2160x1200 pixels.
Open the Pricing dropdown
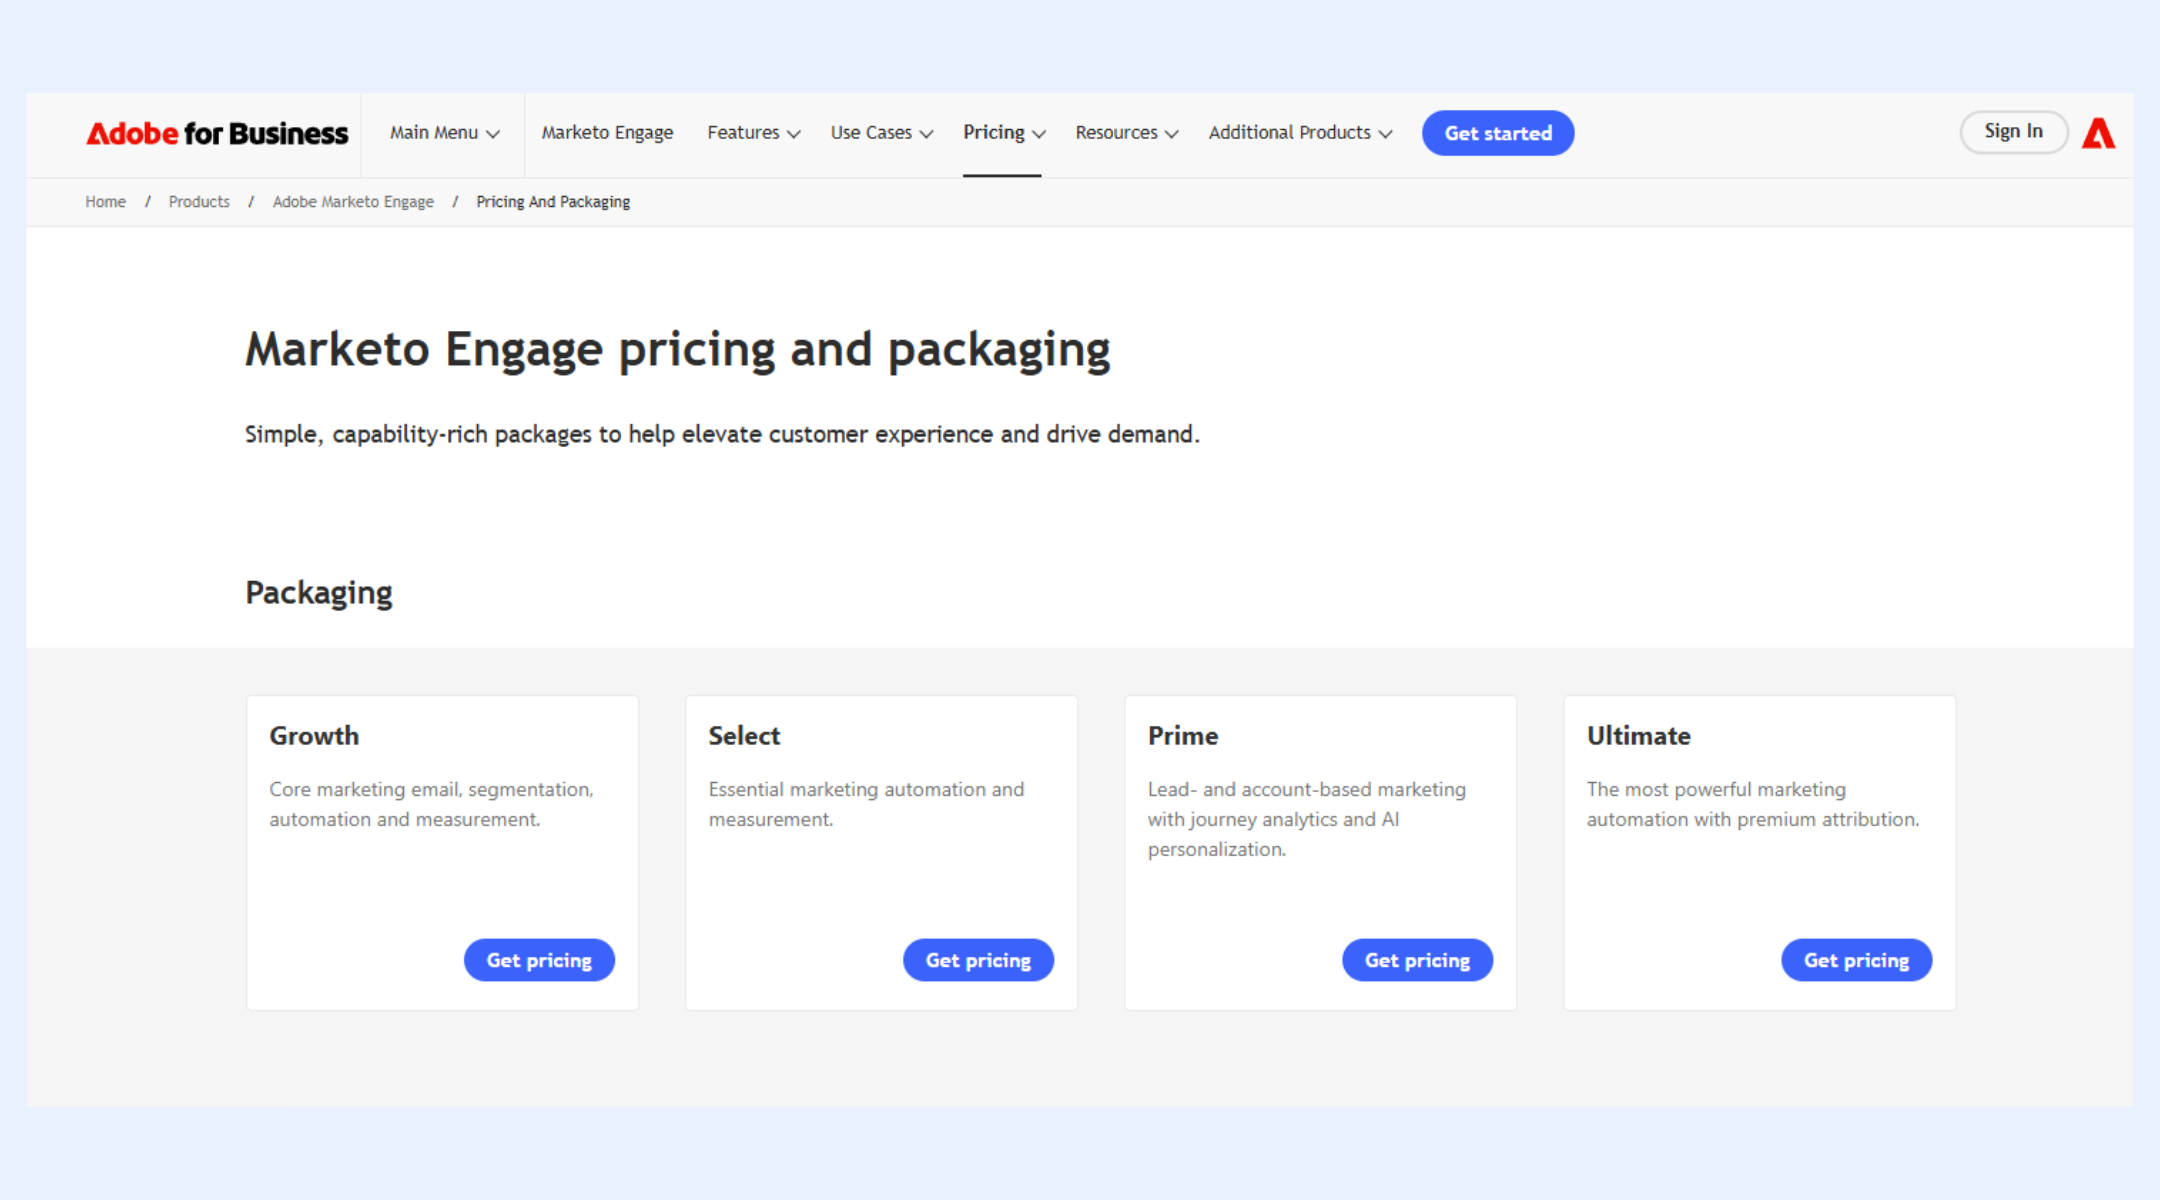click(x=1003, y=133)
